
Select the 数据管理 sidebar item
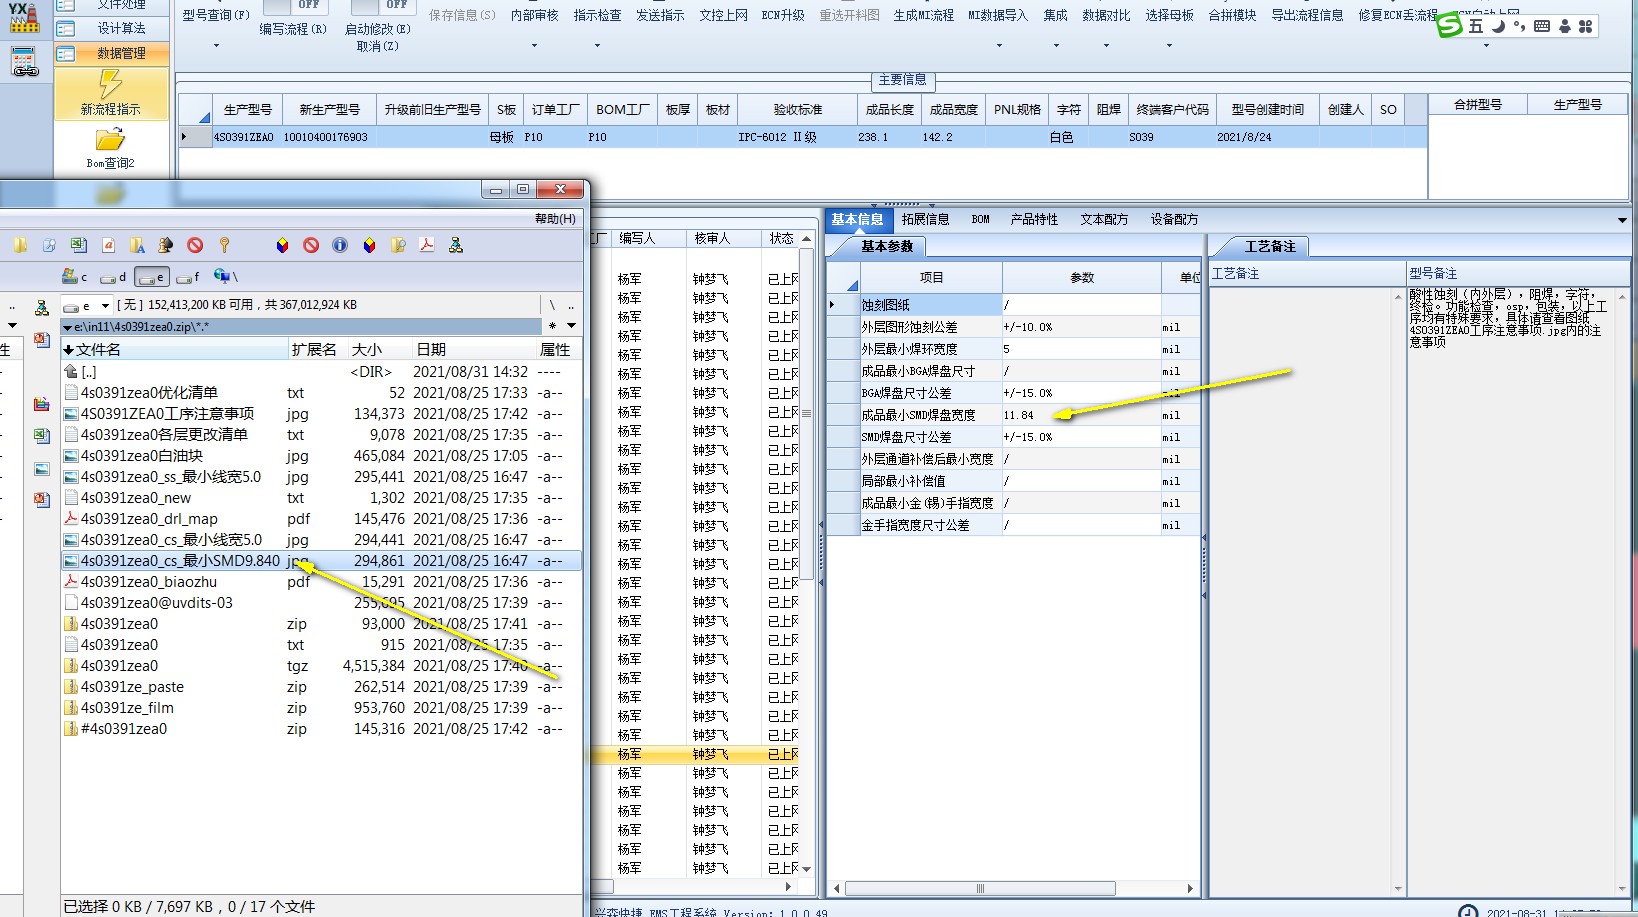110,53
